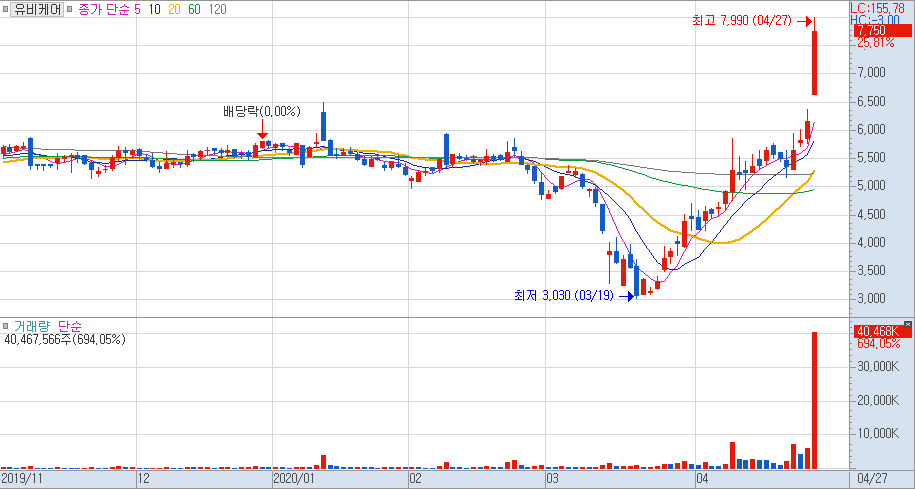Click the square marker before 종가 단순

coord(69,9)
